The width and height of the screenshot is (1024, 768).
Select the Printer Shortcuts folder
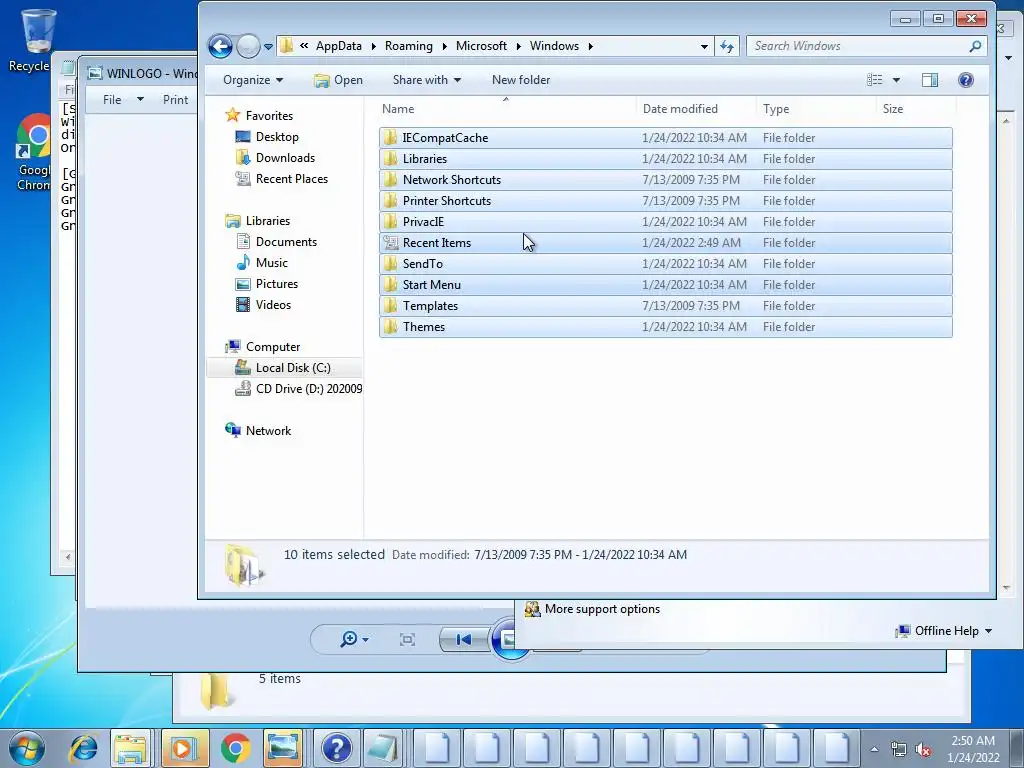(x=665, y=200)
